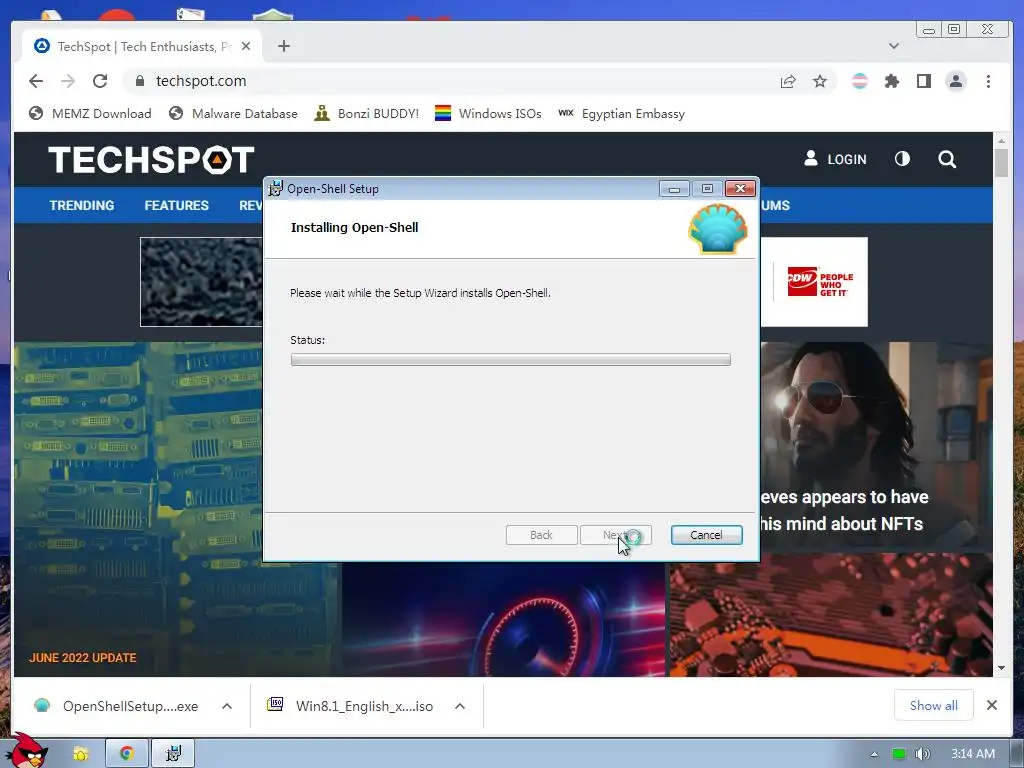Click the page scrollbar down arrow

tap(1001, 668)
